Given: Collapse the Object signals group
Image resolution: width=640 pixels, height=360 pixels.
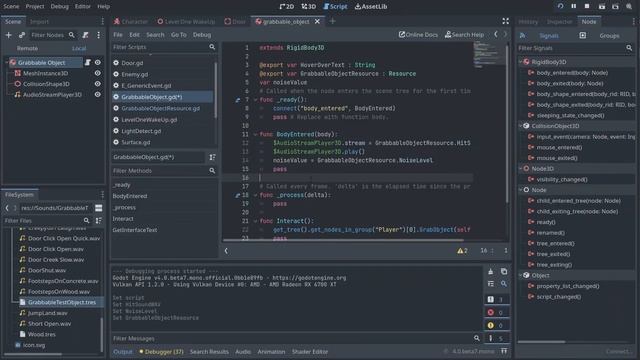Looking at the screenshot, I should pos(520,275).
